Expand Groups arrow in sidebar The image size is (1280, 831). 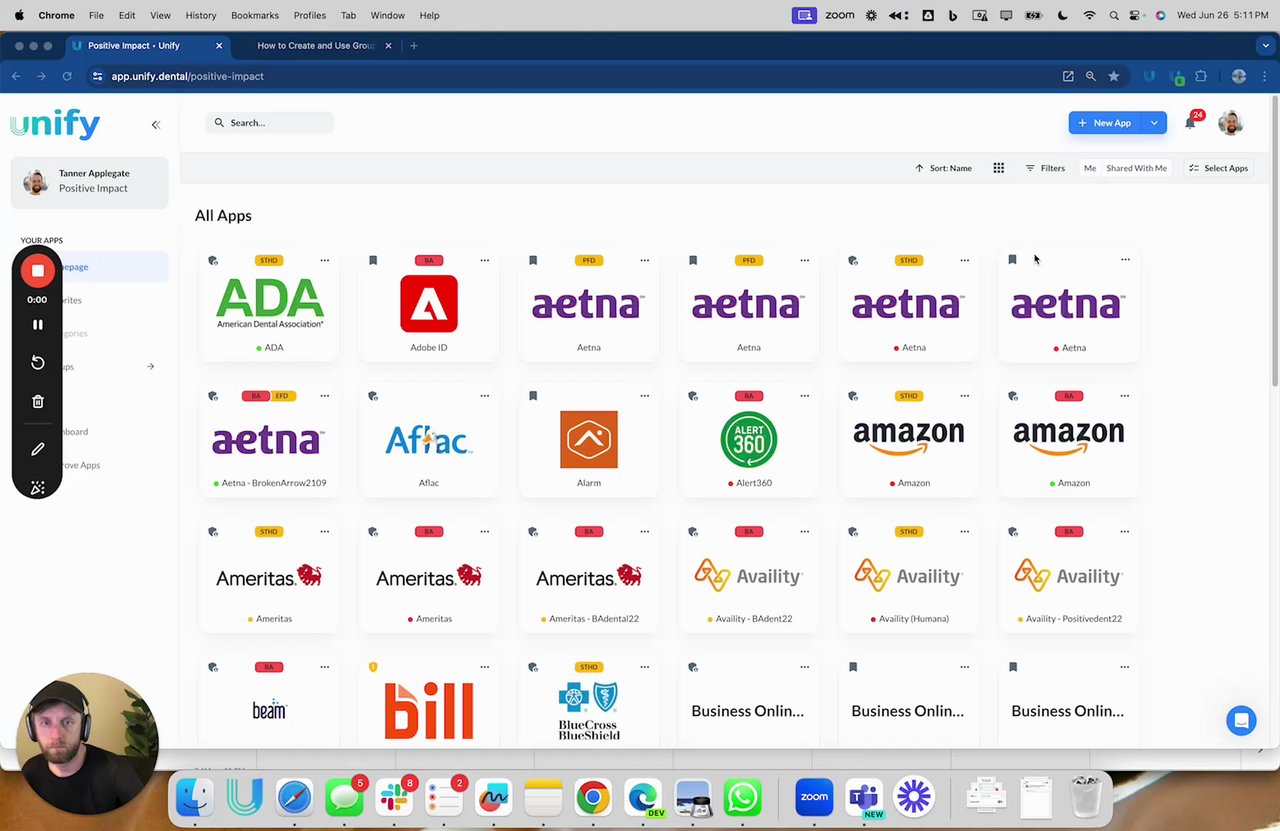pyautogui.click(x=150, y=367)
